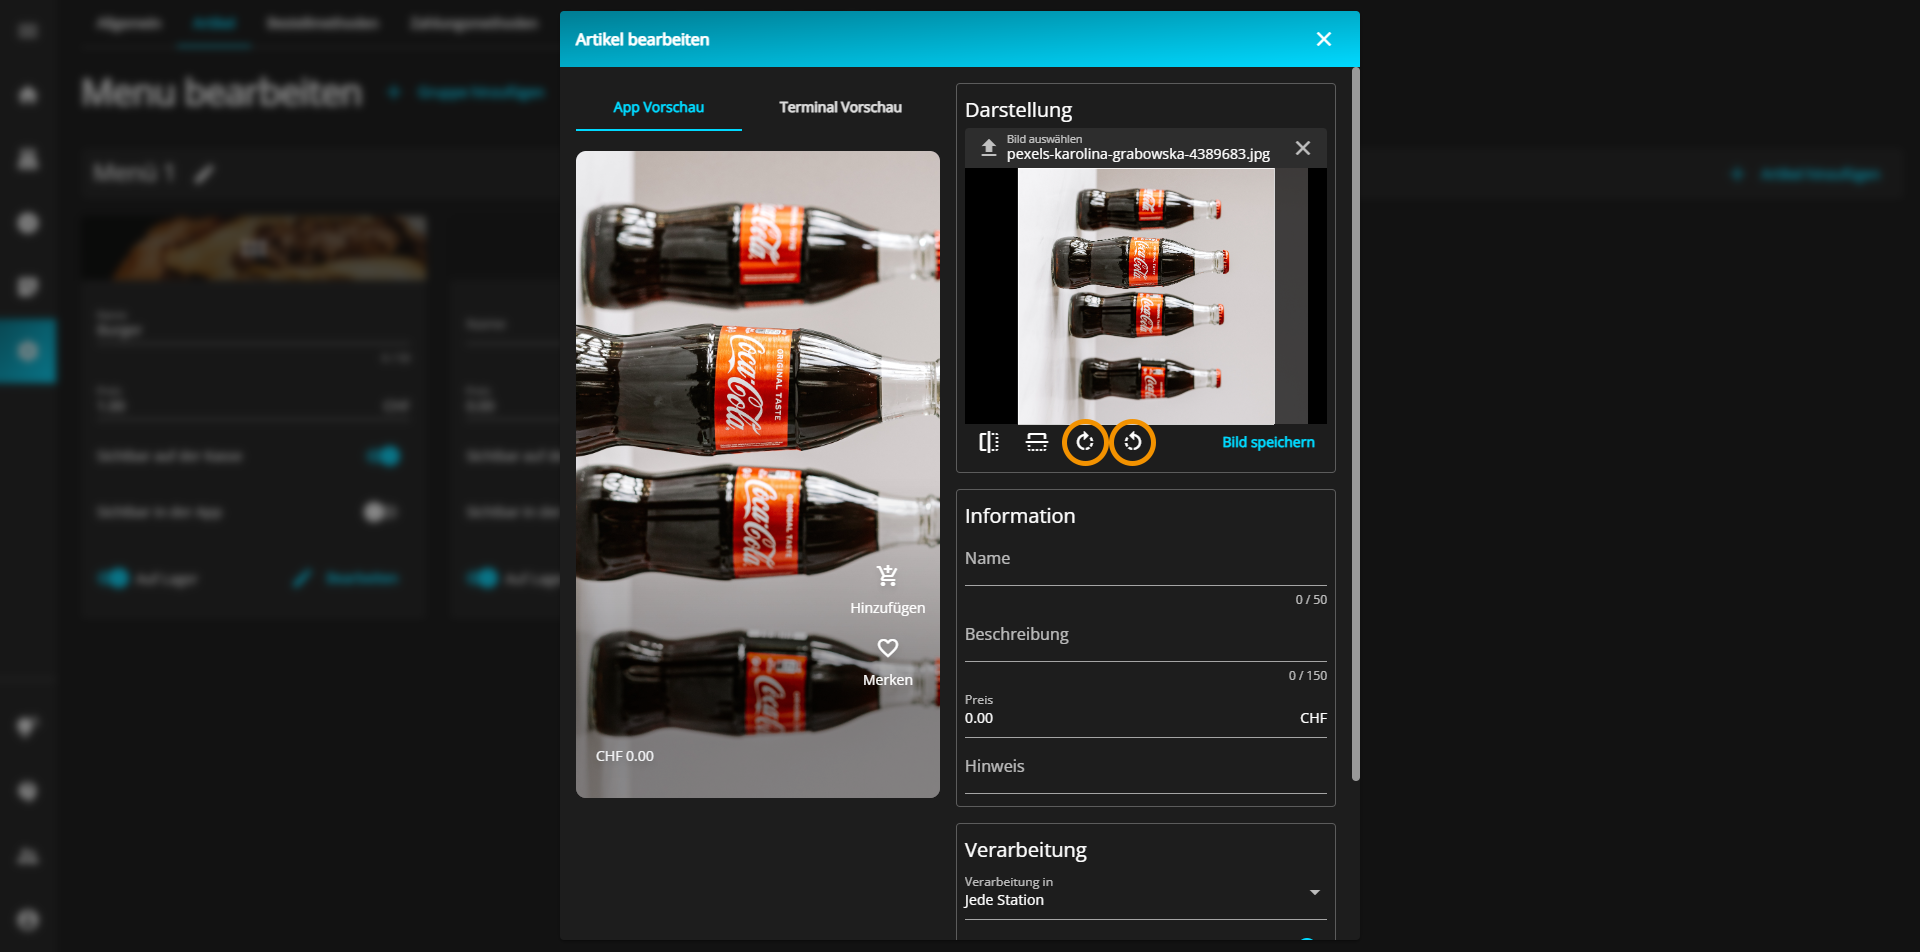The image size is (1920, 952).
Task: Click the Merken heart icon
Action: click(x=887, y=648)
